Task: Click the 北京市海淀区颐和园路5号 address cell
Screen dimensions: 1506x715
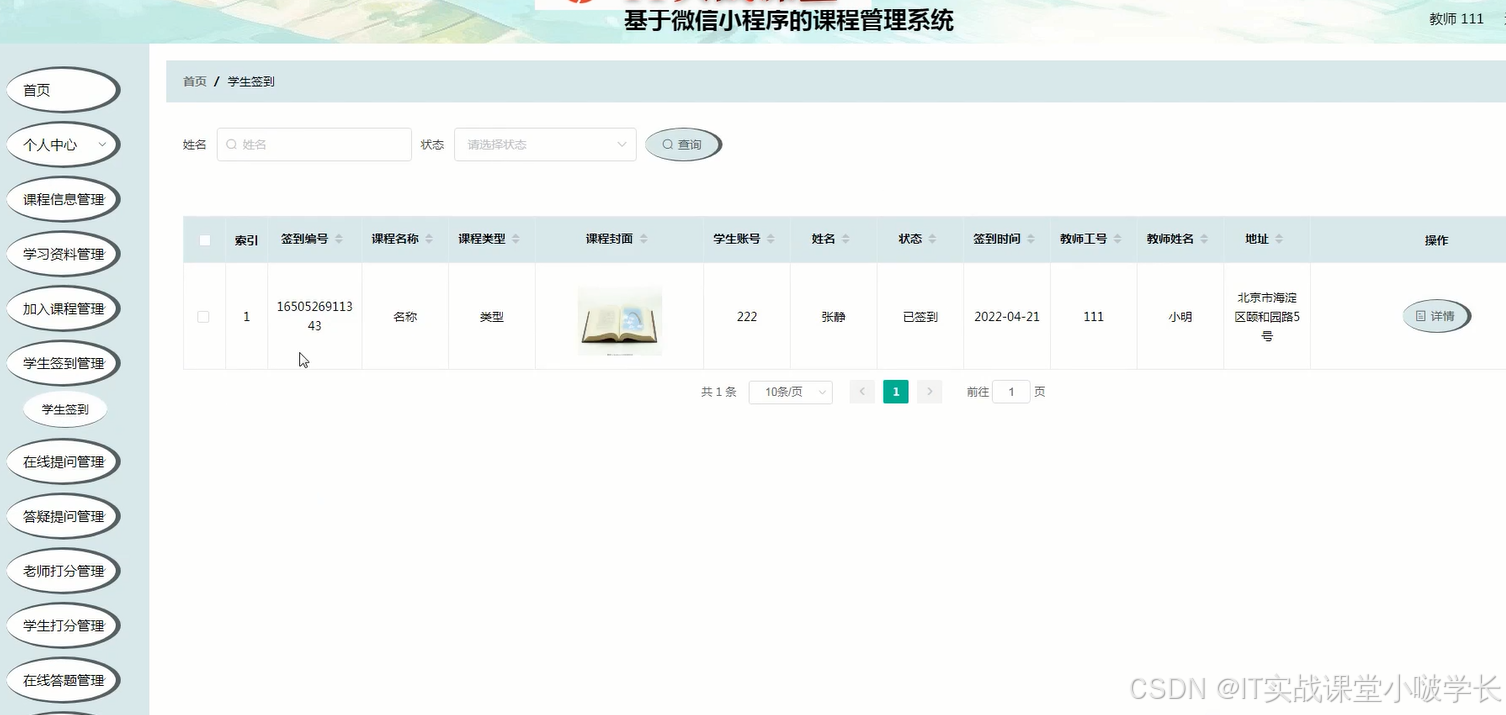Action: click(1267, 317)
